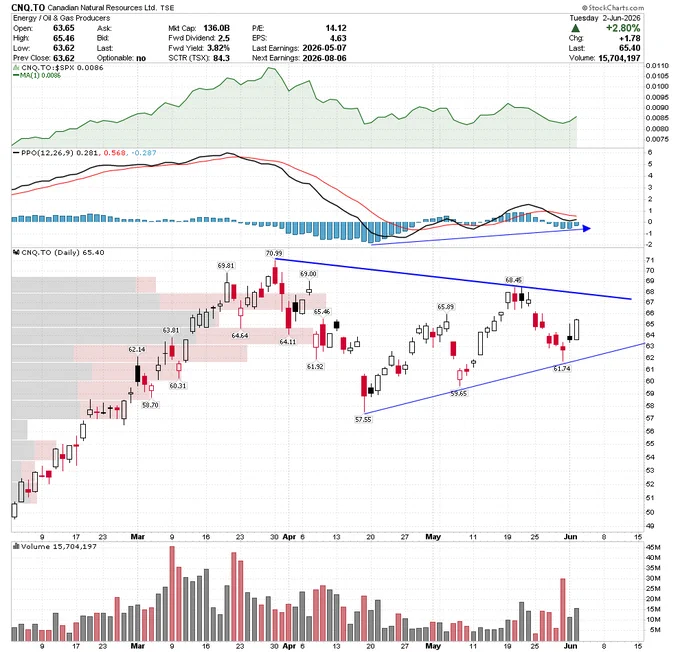Click the TSE exchange label
The image size is (680, 652).
[167, 8]
